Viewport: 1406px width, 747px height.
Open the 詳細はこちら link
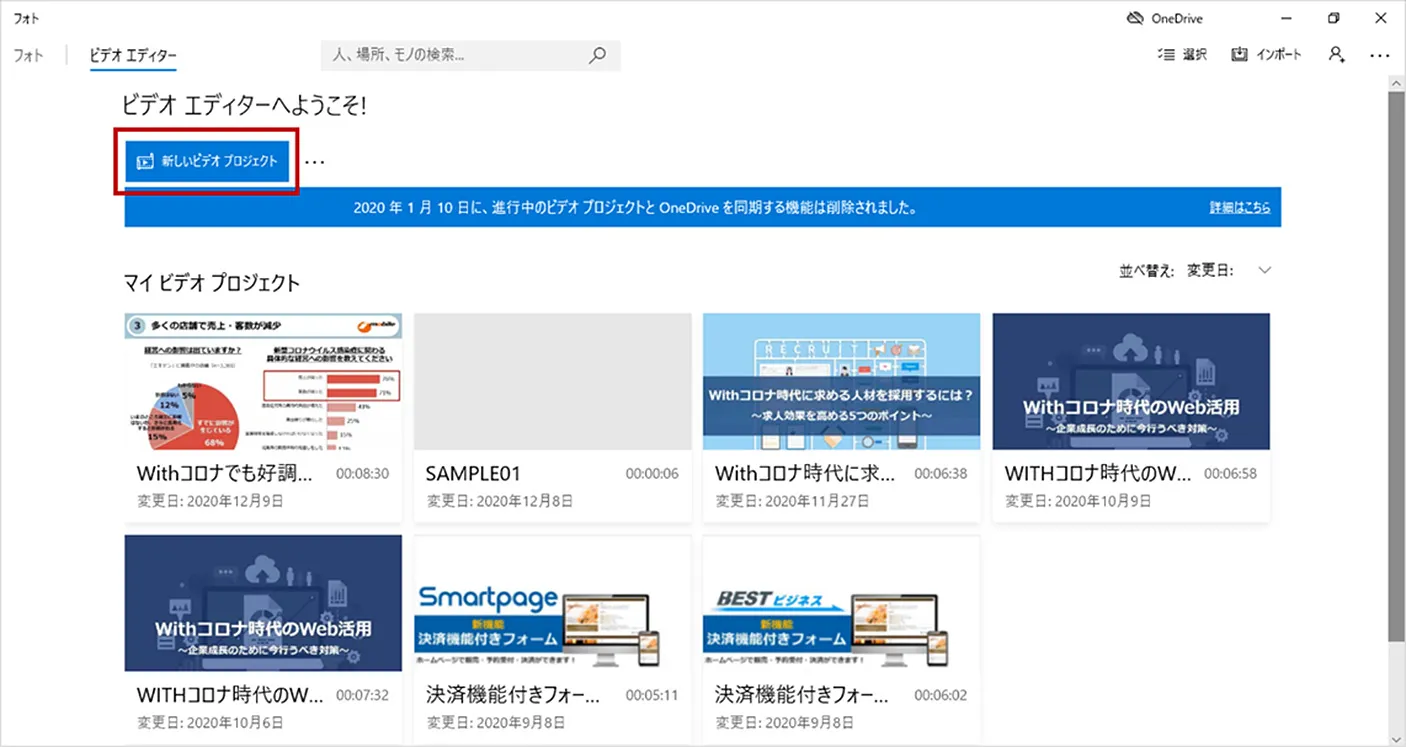coord(1240,207)
